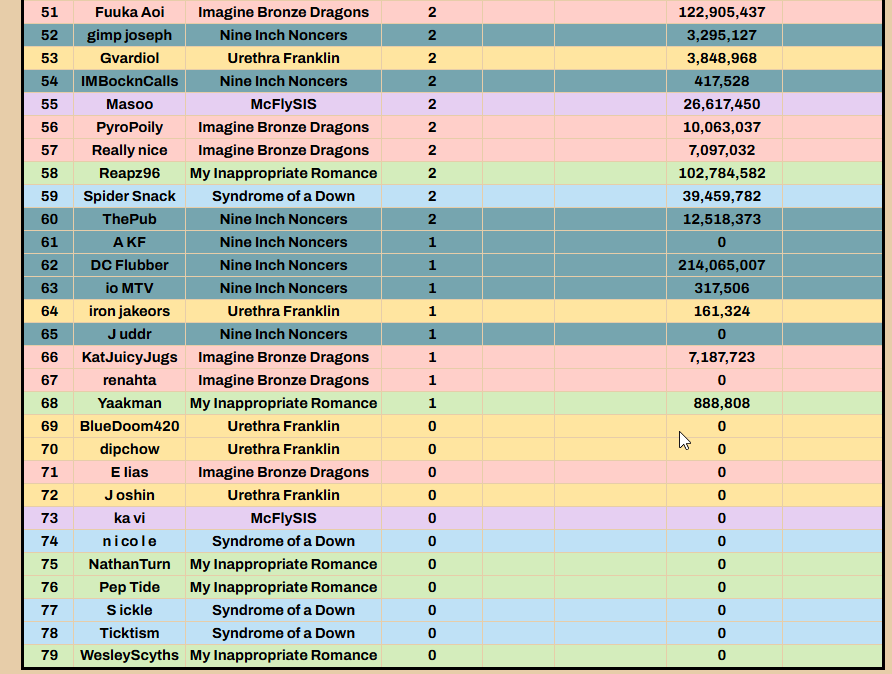Click the value 7,097,032
Viewport: 892px width, 674px height.
721,150
